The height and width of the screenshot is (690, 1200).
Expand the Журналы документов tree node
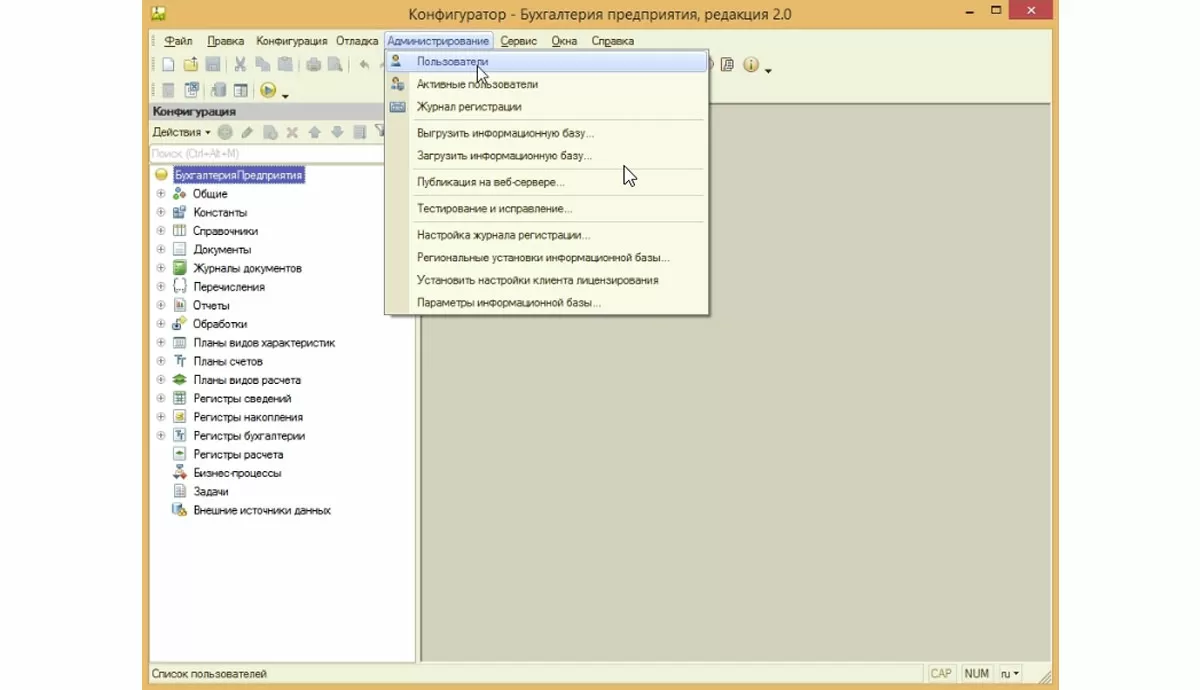[161, 268]
